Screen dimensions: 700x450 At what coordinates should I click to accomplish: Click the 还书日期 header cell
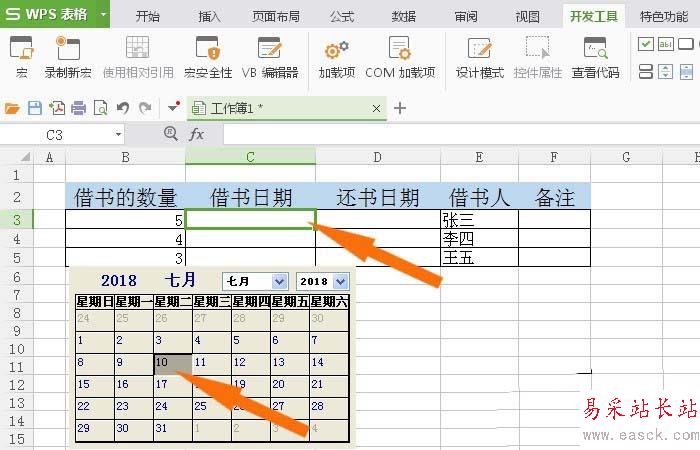[x=378, y=197]
